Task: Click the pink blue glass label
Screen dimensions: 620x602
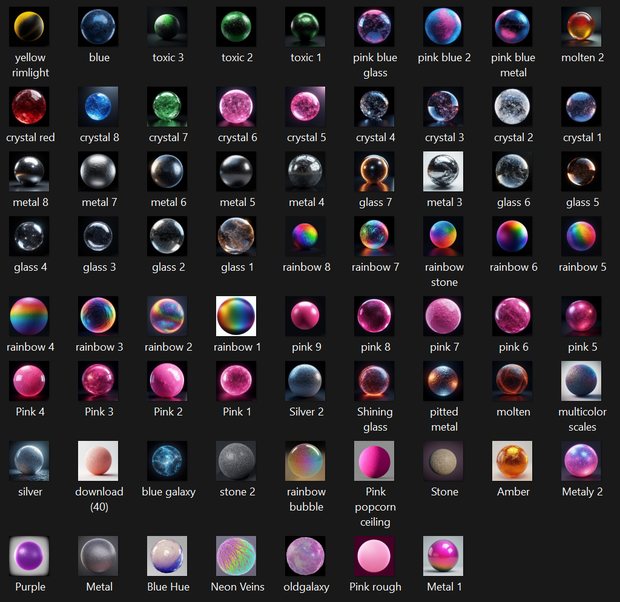Action: tap(375, 65)
